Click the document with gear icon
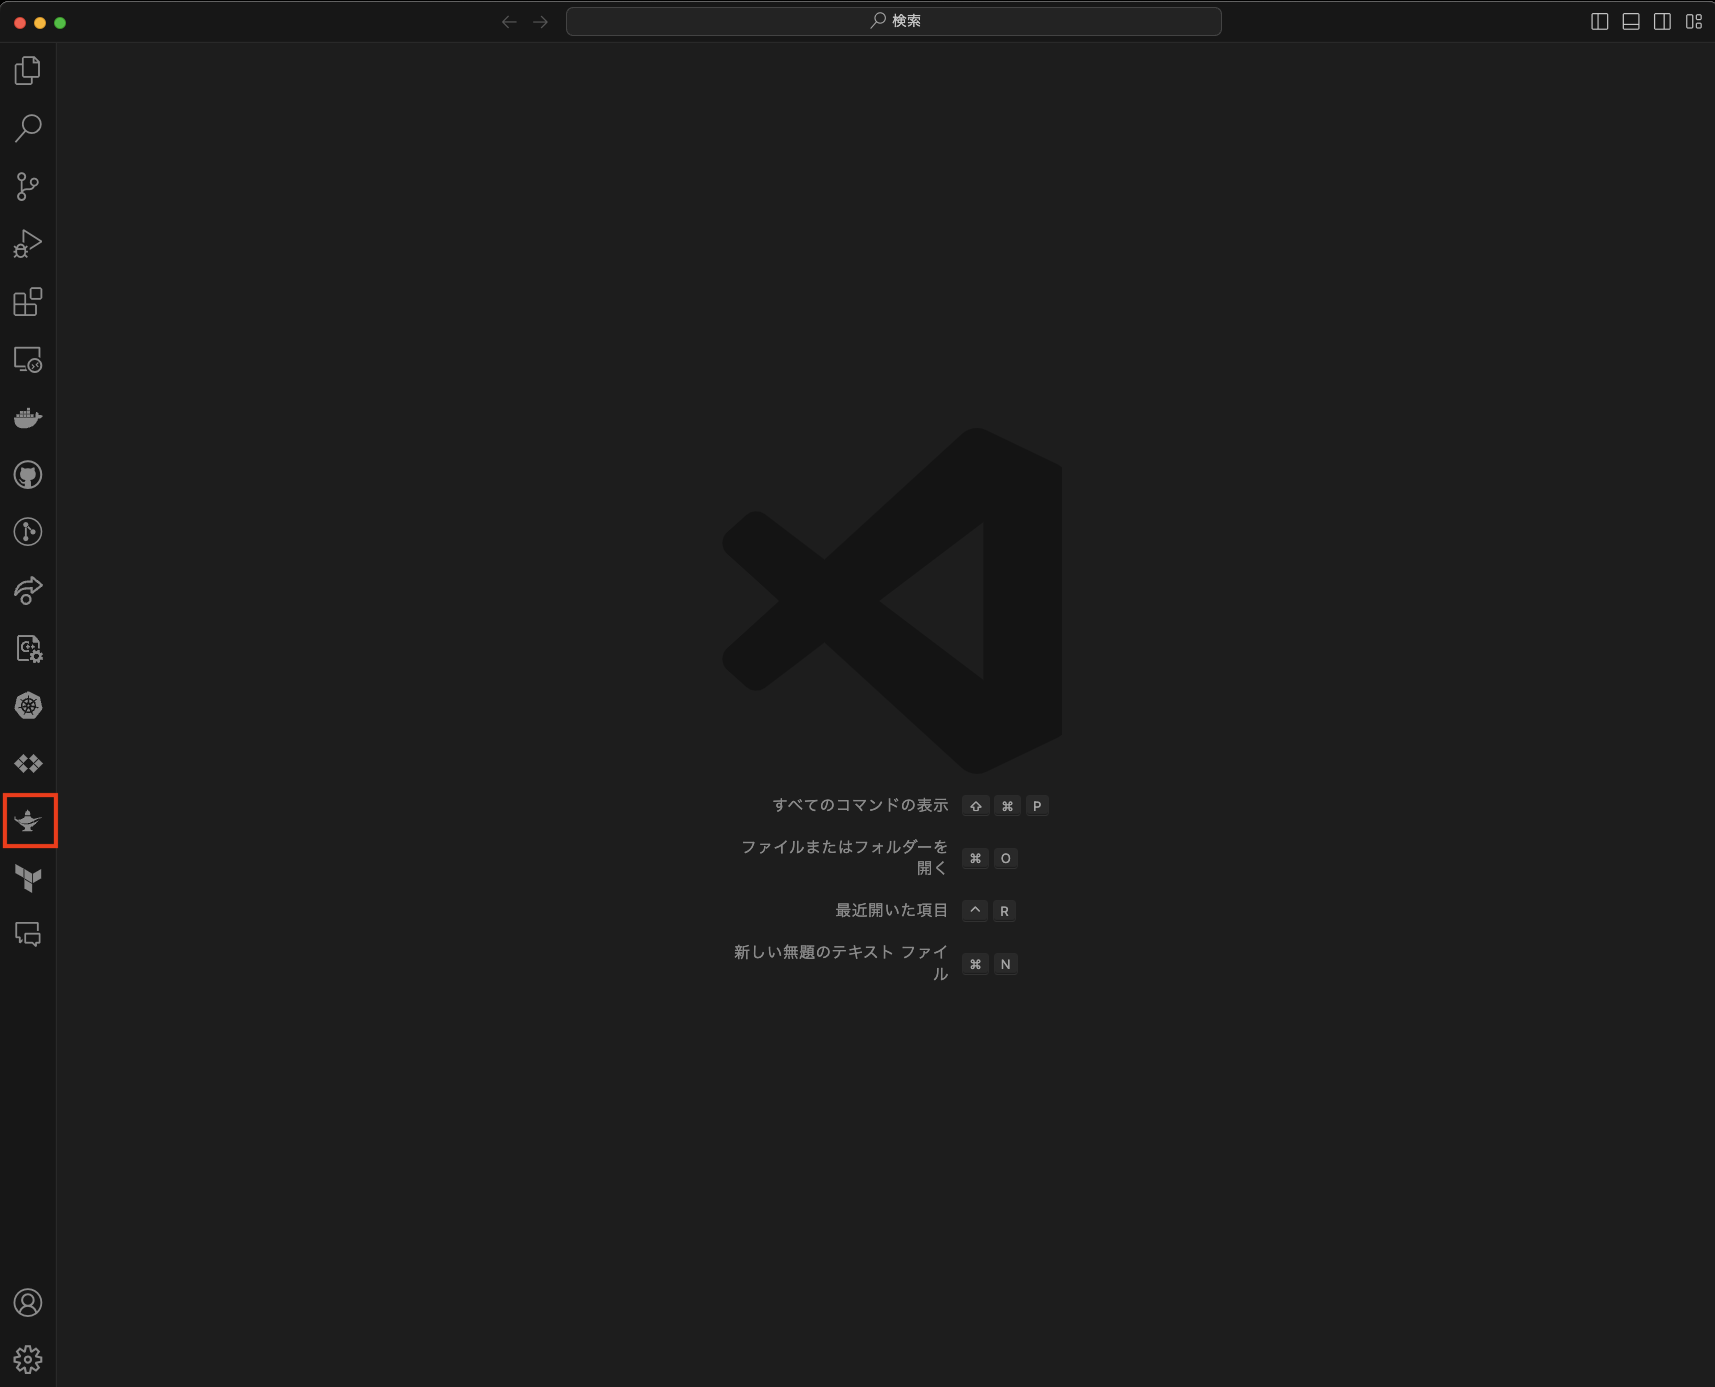 point(28,648)
